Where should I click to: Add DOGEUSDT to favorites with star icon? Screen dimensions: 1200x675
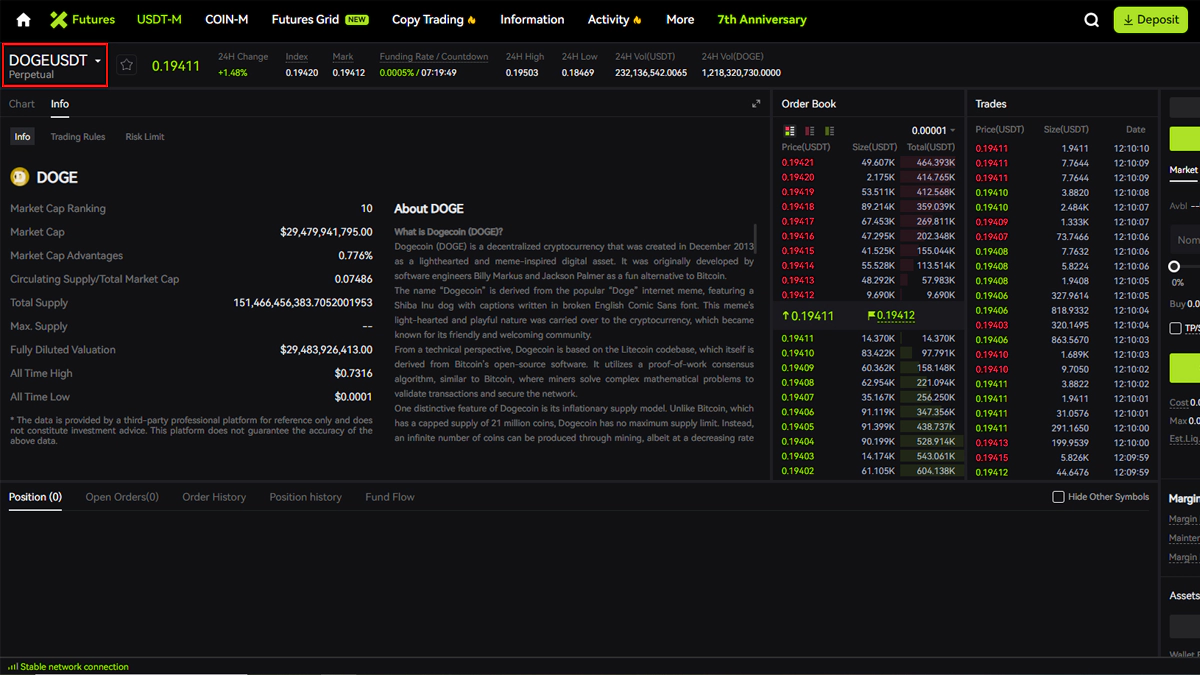(126, 65)
